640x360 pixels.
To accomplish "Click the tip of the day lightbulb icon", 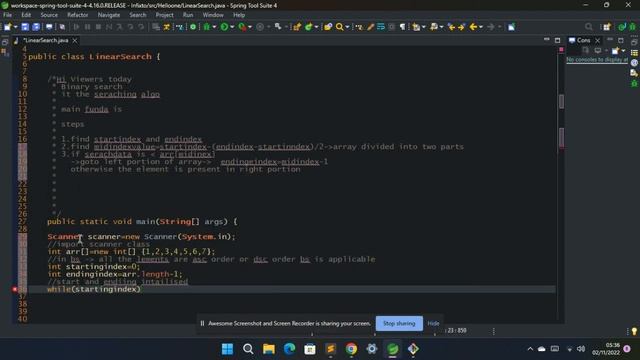I will [634, 331].
